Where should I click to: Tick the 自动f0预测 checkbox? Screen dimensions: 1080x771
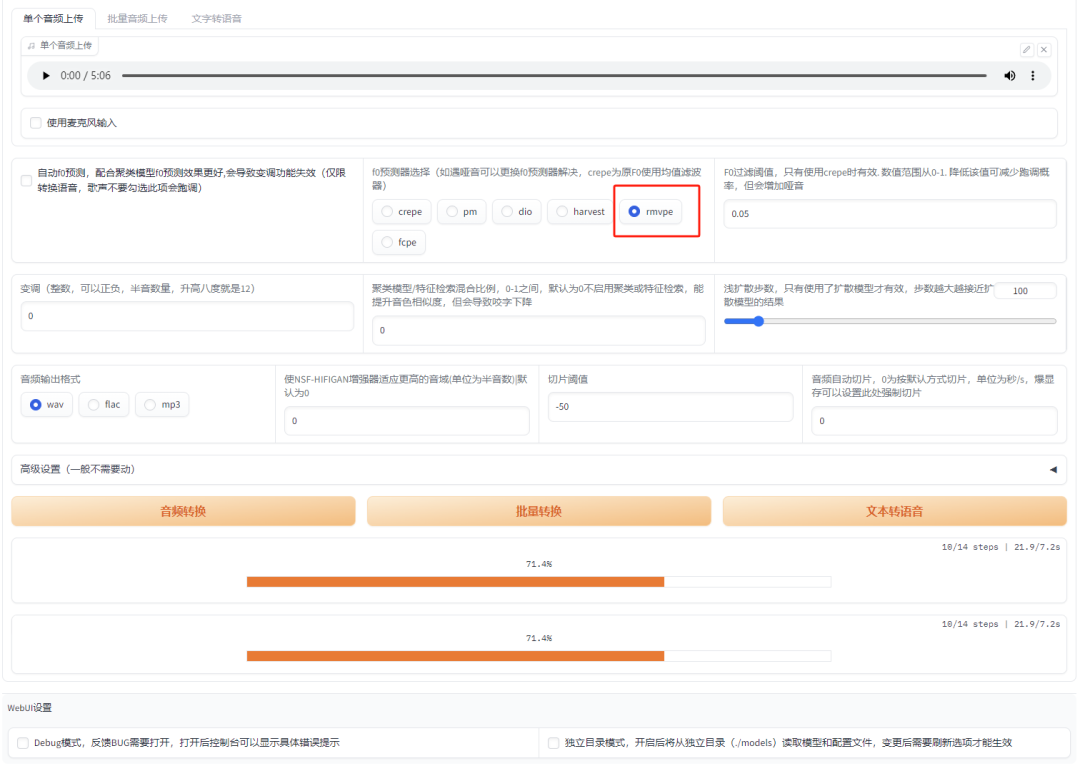tap(26, 181)
